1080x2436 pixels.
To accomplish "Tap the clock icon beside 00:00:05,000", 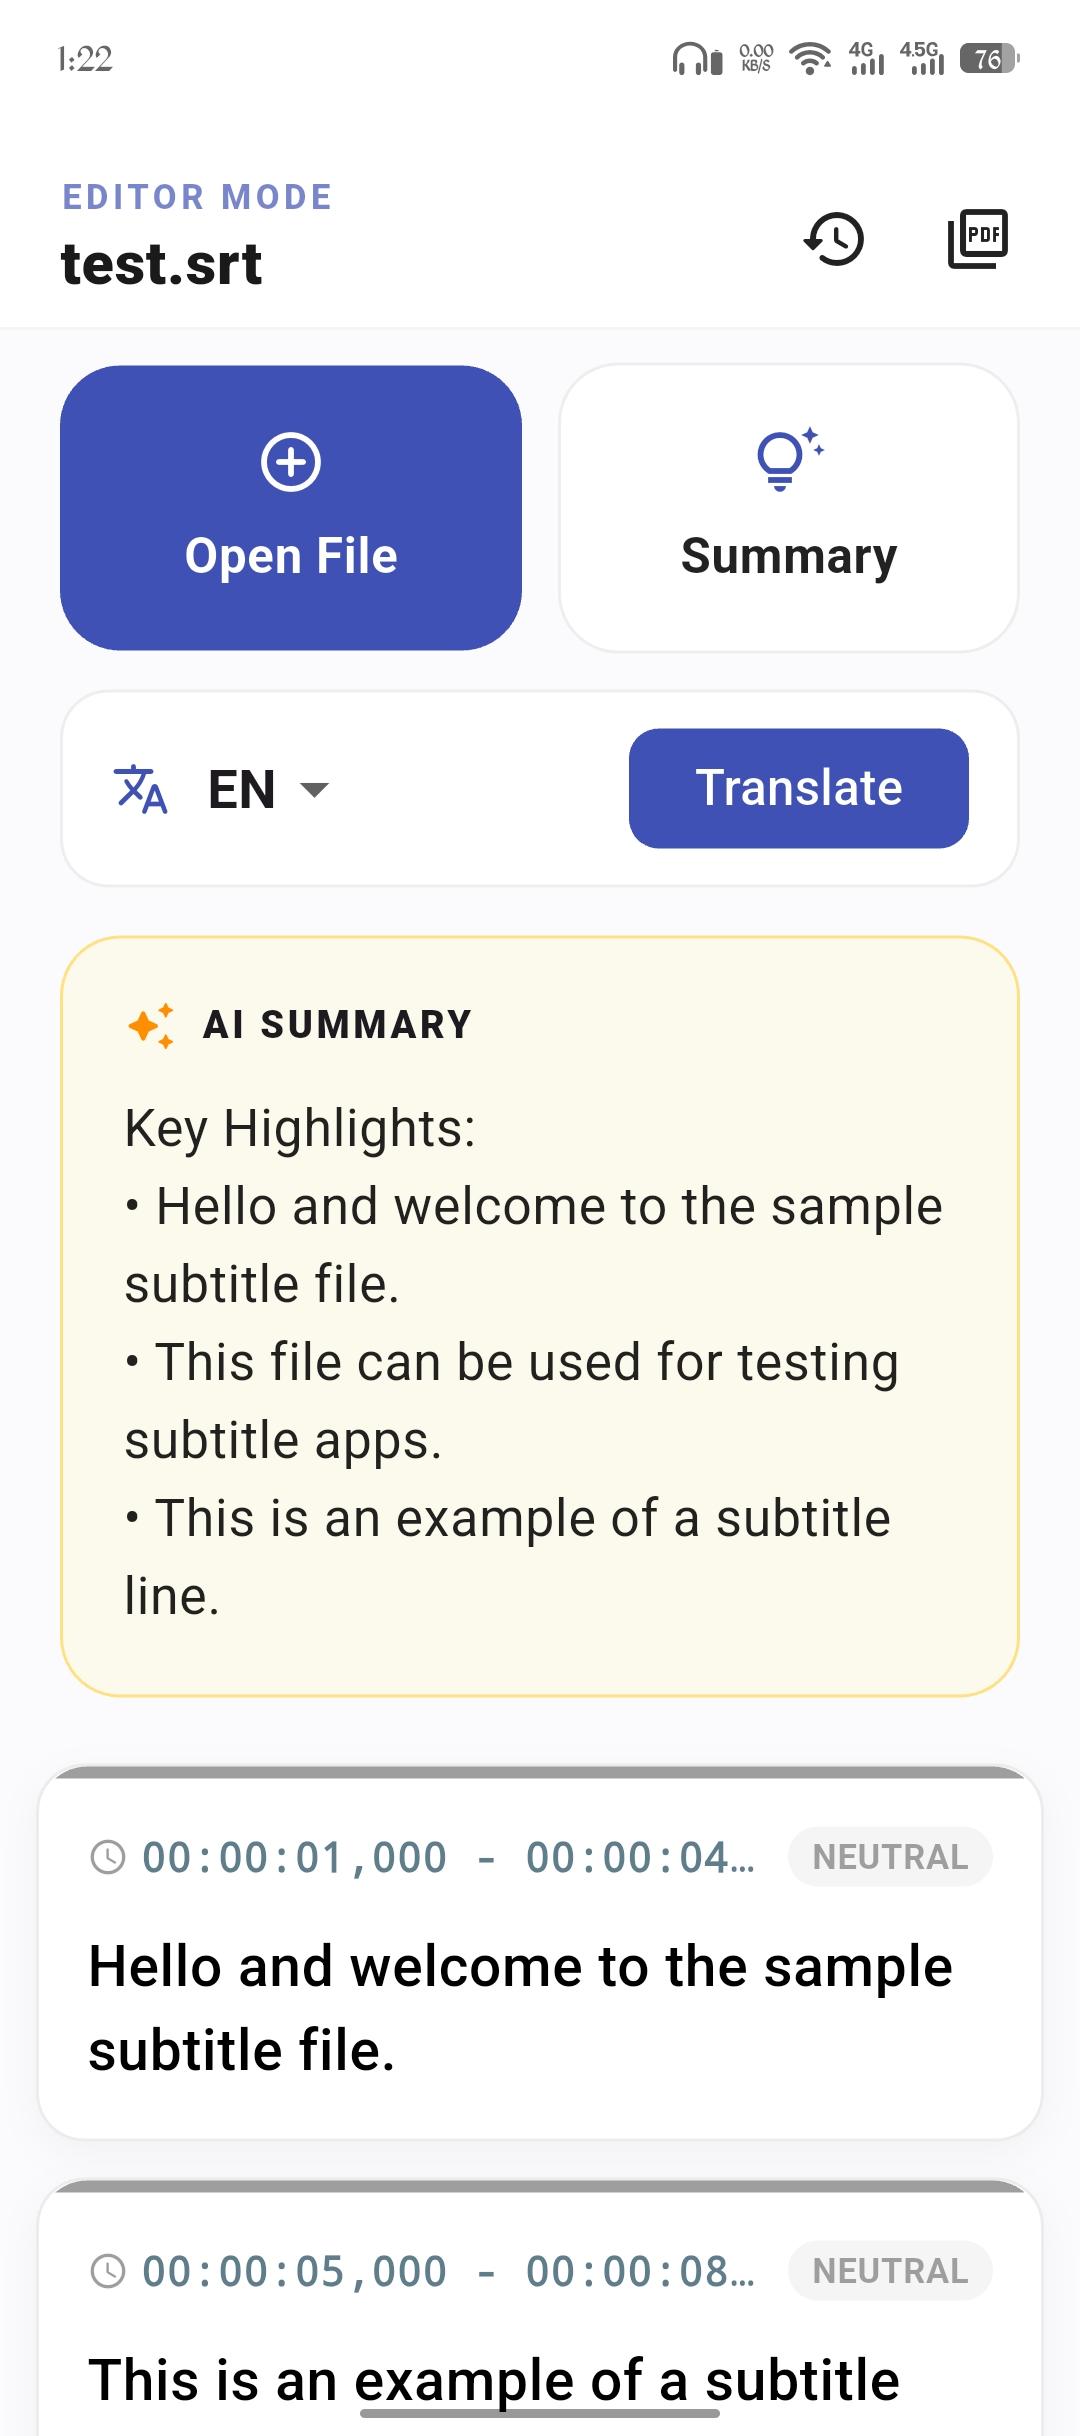I will [x=108, y=2271].
